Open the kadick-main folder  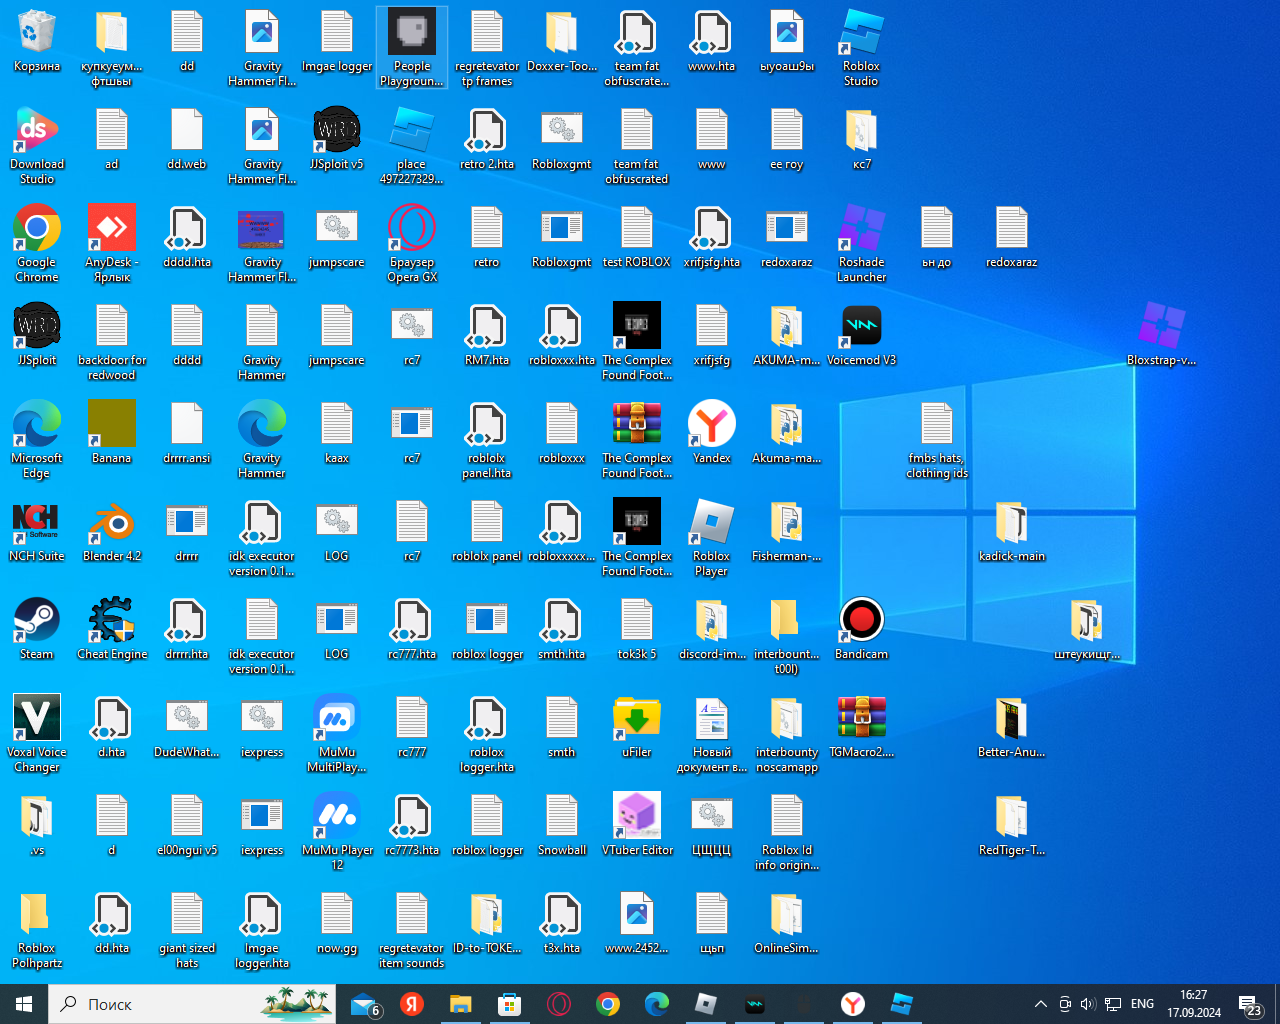pyautogui.click(x=1011, y=523)
